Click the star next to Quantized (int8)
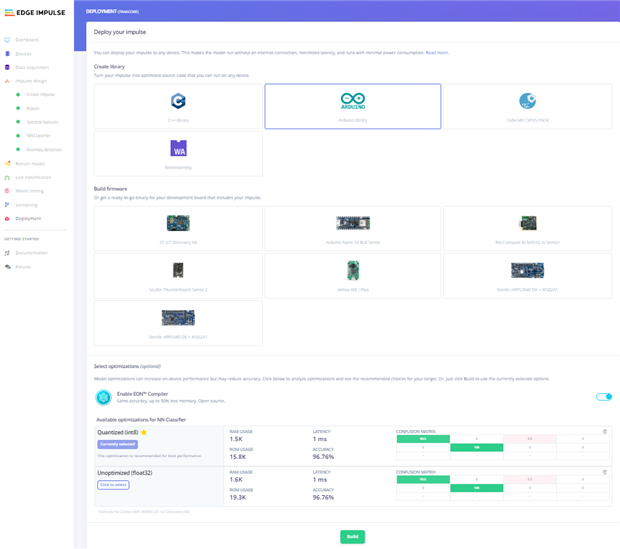 point(144,433)
